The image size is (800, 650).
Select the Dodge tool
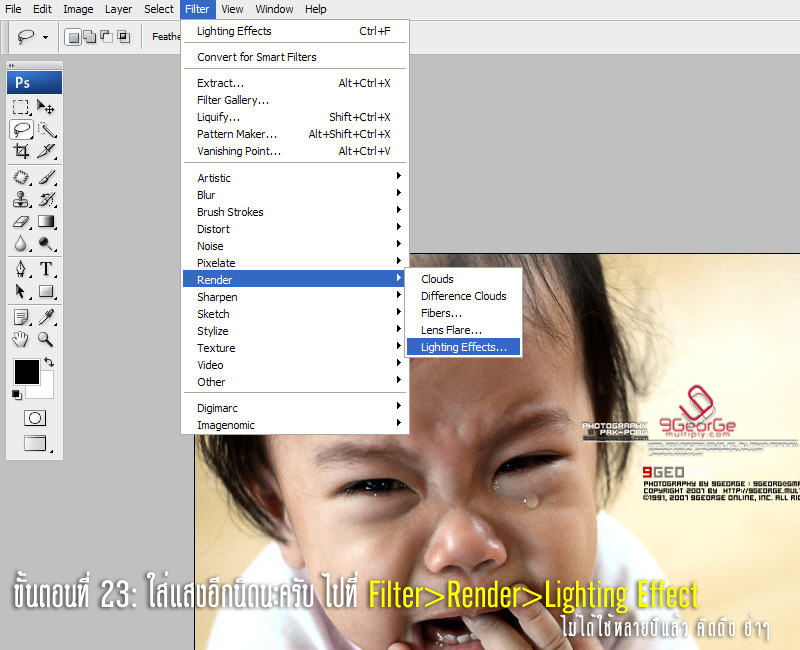pyautogui.click(x=46, y=243)
